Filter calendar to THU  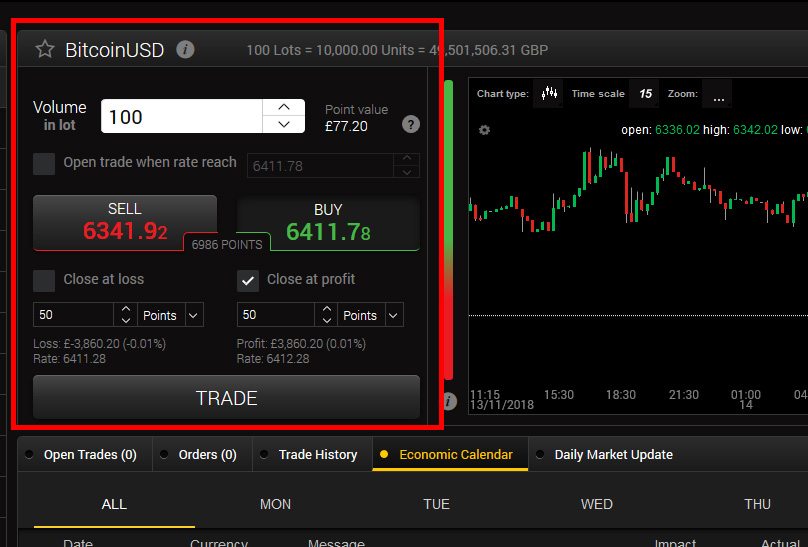click(x=758, y=504)
